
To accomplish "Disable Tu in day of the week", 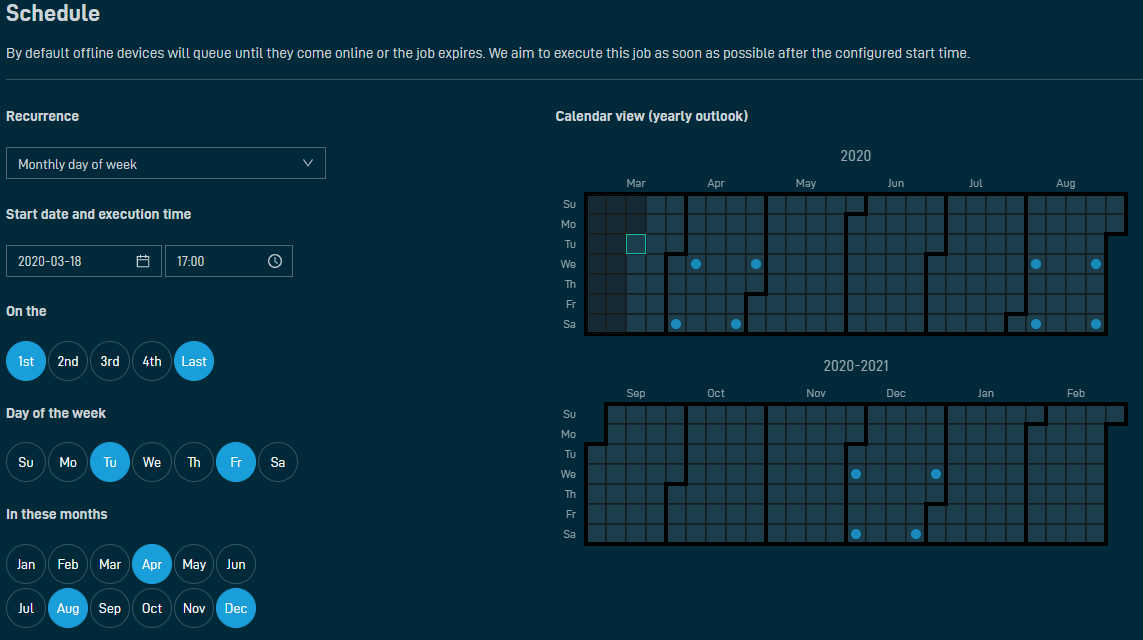I will click(110, 462).
